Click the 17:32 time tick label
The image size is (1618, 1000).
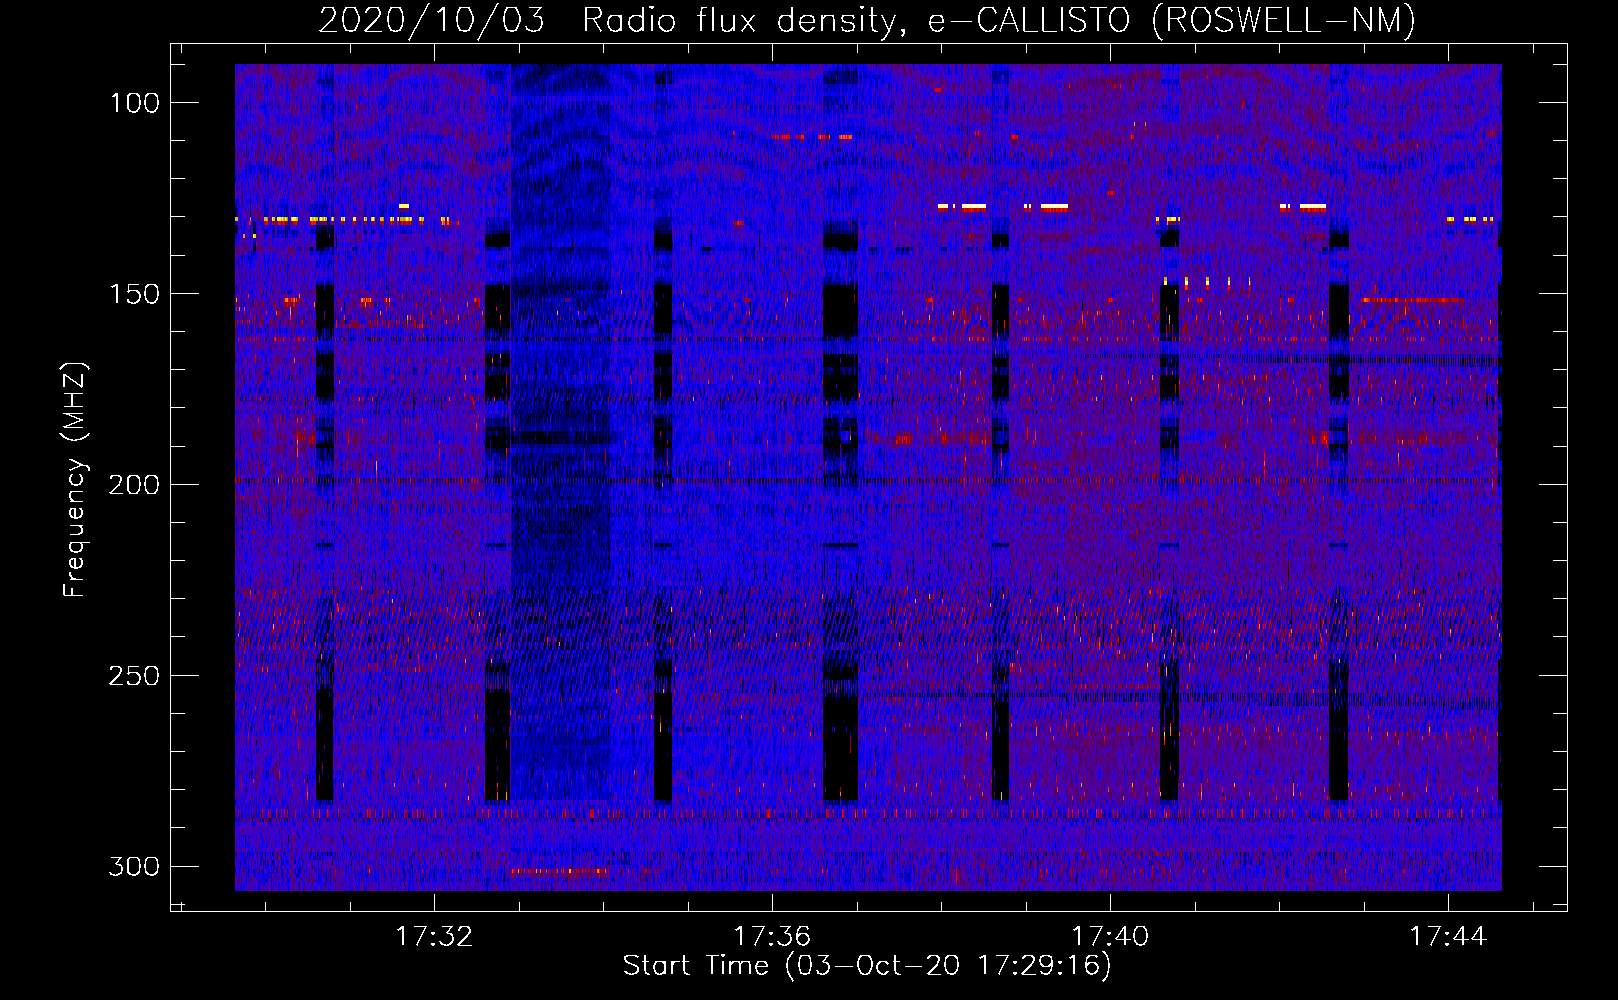tap(434, 937)
